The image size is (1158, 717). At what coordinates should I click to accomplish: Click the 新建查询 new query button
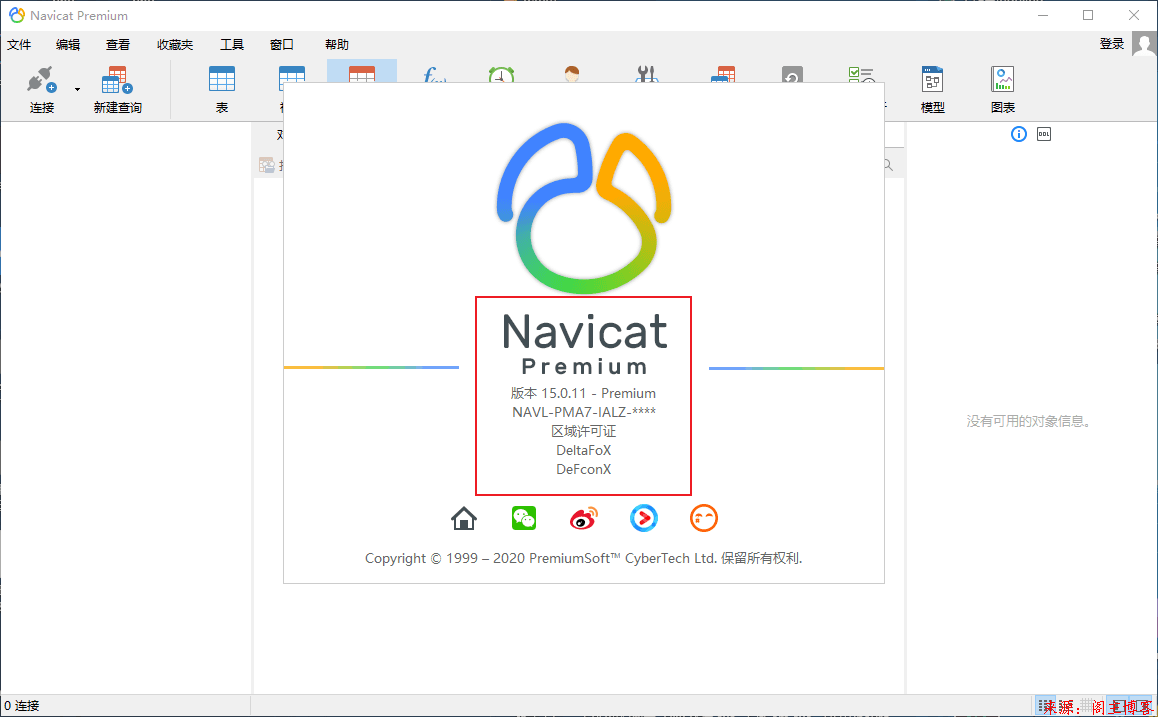(117, 90)
